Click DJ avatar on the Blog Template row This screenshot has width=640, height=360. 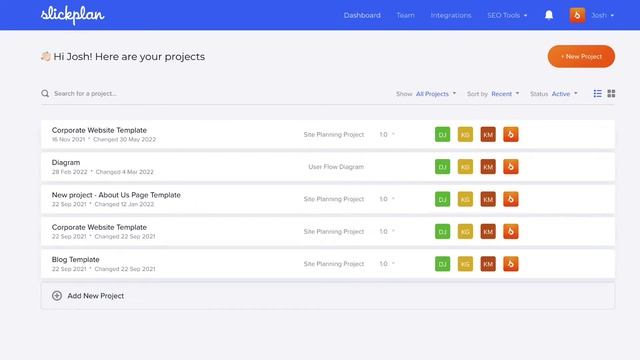[442, 264]
